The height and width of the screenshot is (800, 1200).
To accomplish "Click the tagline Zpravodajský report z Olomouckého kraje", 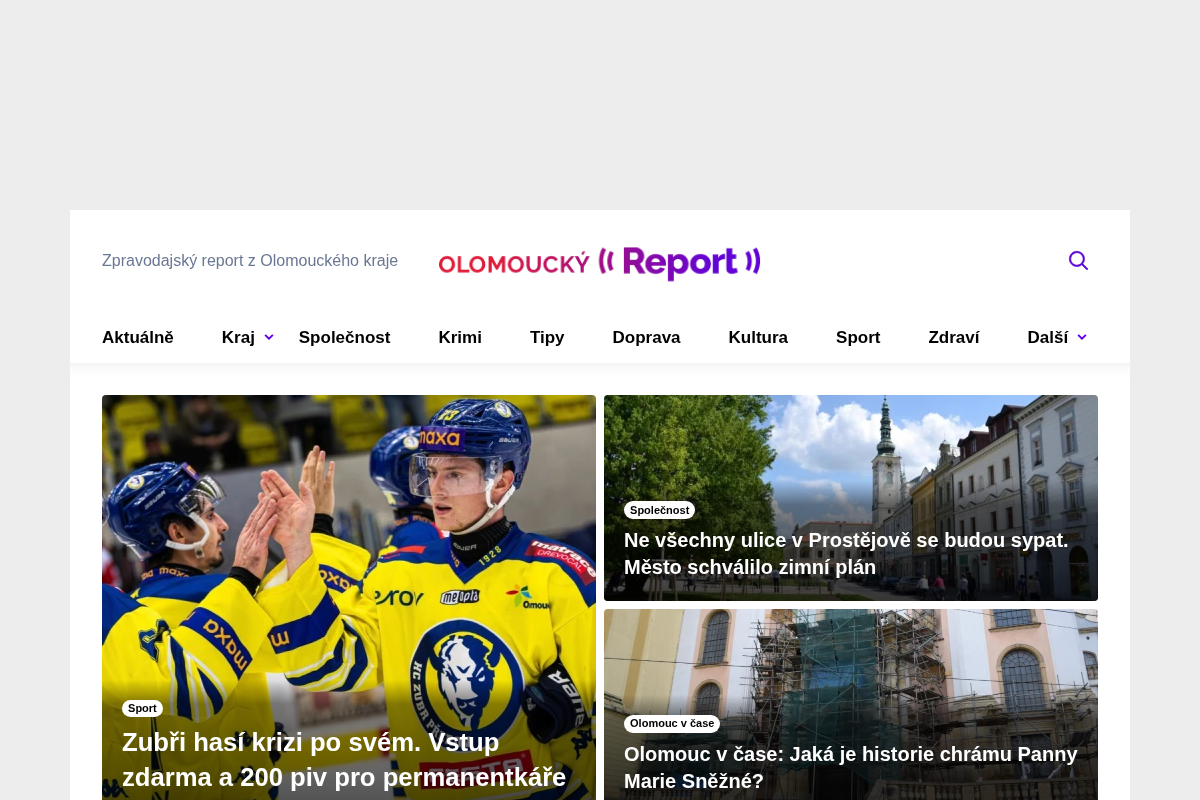I will point(250,261).
